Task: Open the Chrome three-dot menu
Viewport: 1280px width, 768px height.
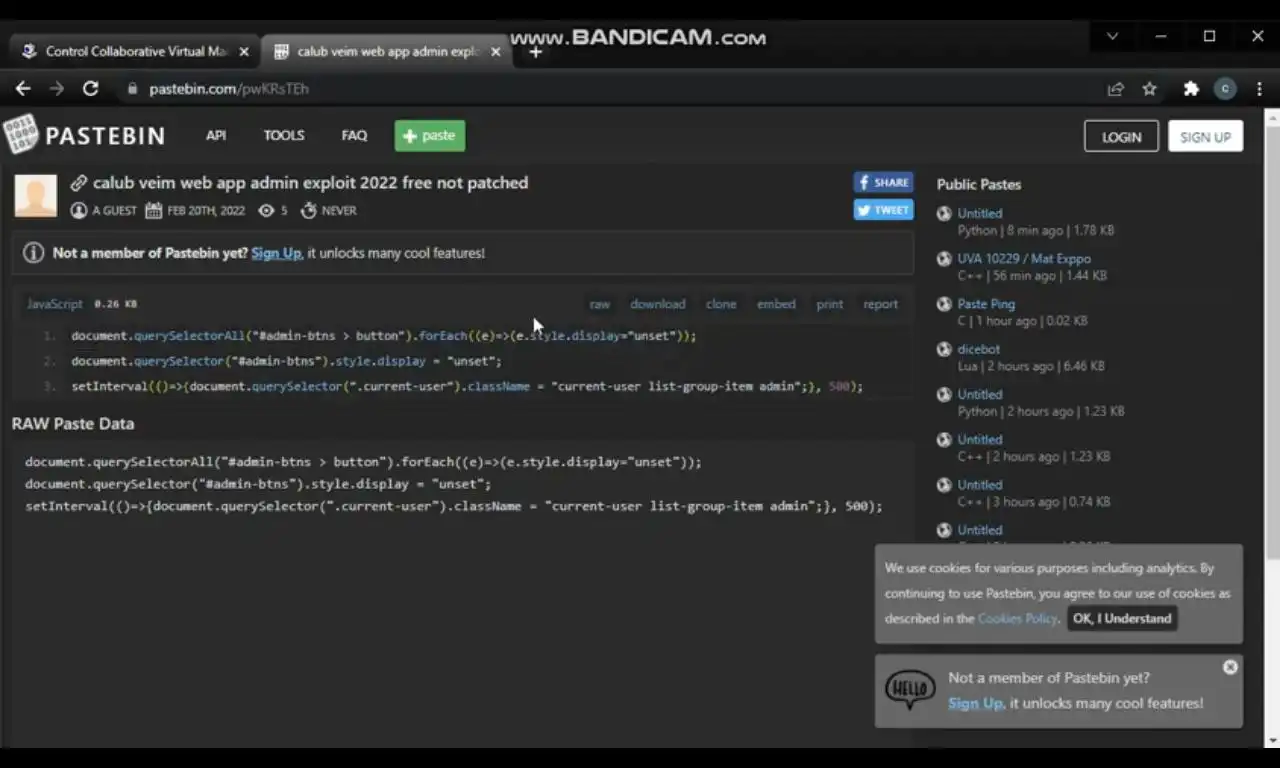Action: [x=1259, y=89]
